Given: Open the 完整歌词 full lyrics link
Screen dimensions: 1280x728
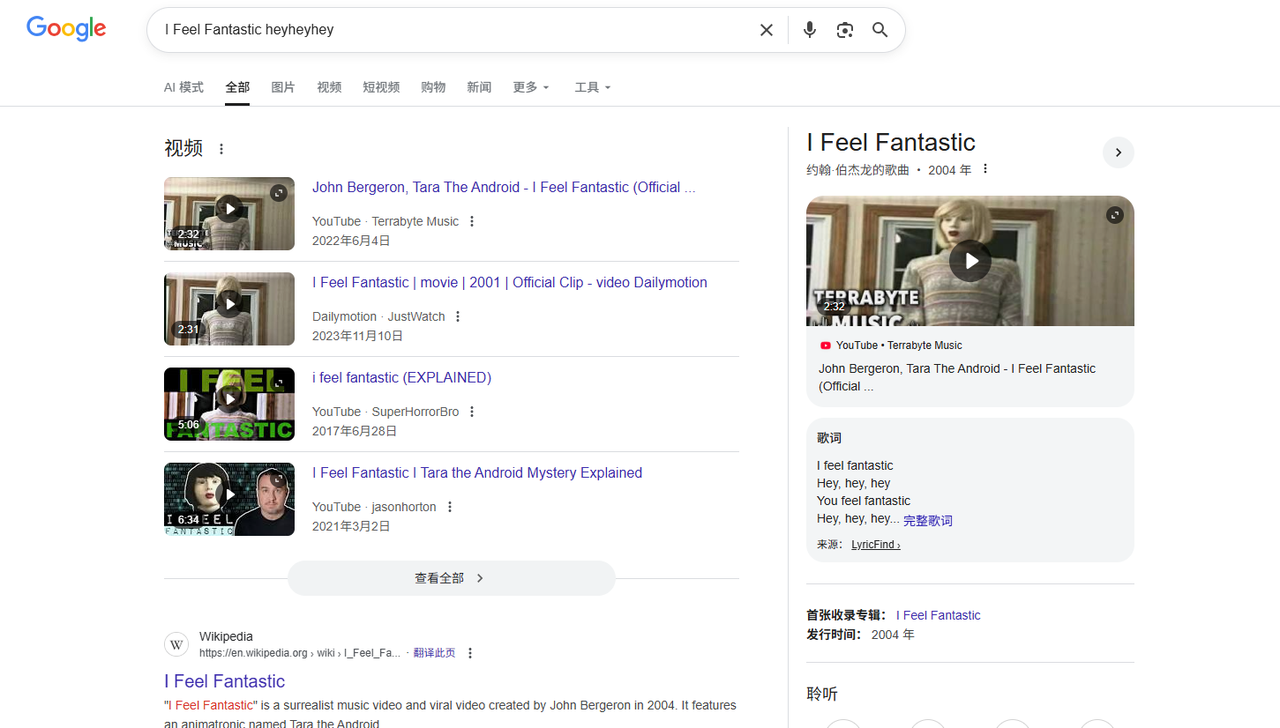Looking at the screenshot, I should (927, 520).
